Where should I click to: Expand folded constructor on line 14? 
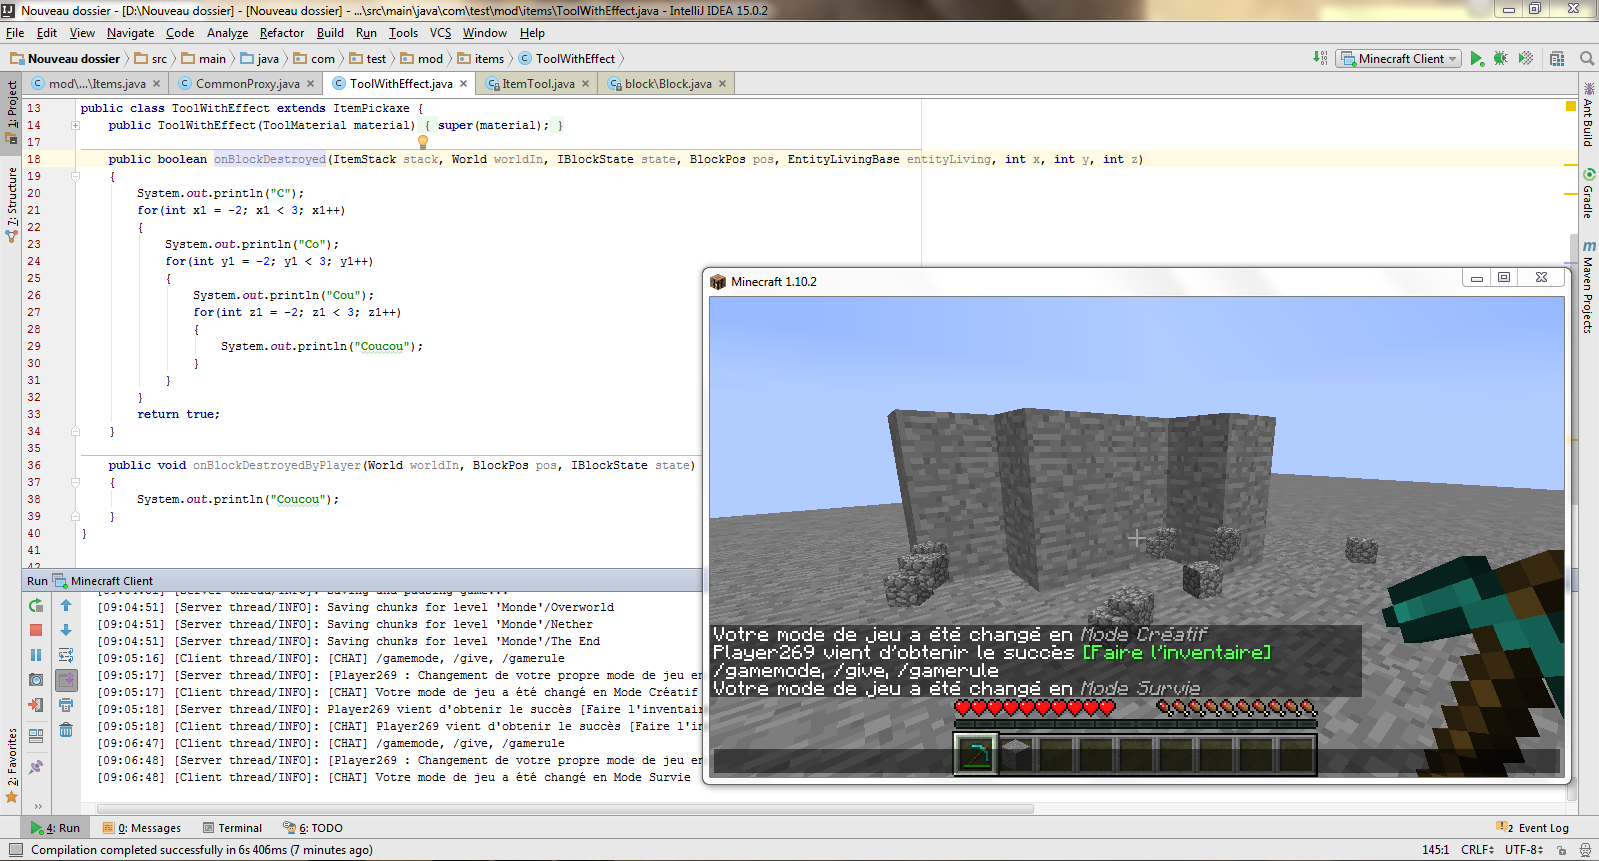coord(75,126)
